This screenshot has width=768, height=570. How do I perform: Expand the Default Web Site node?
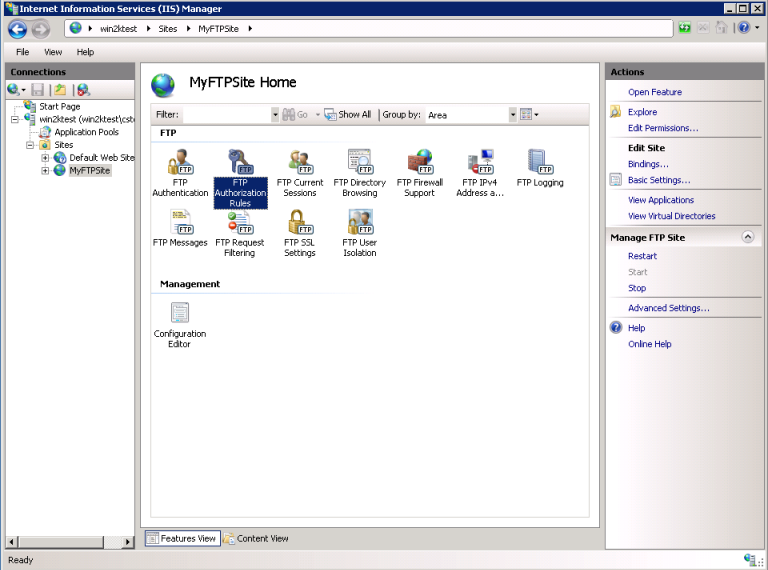tap(45, 158)
